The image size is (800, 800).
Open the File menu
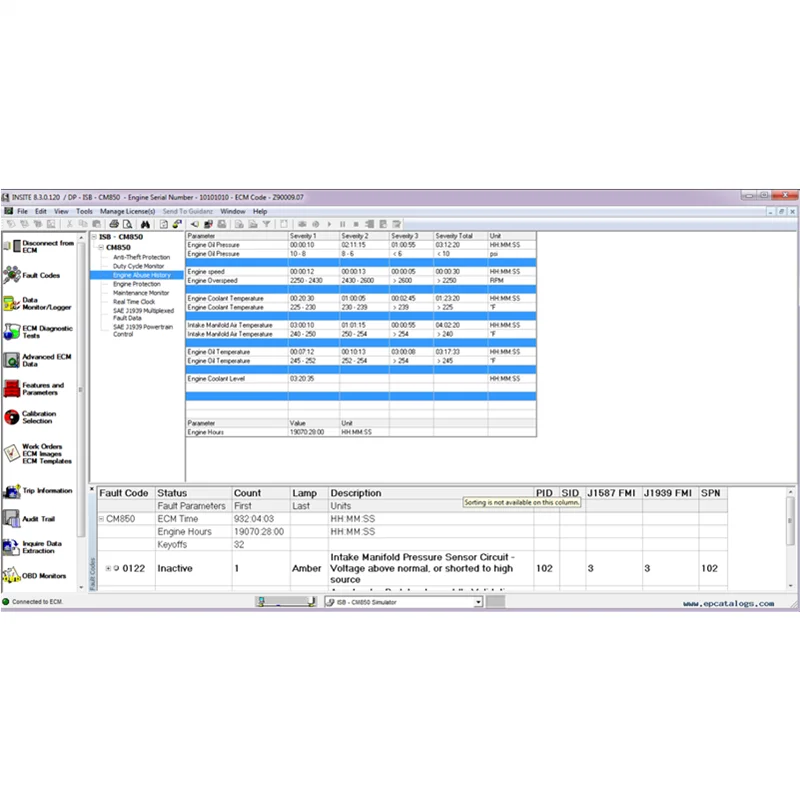point(22,211)
